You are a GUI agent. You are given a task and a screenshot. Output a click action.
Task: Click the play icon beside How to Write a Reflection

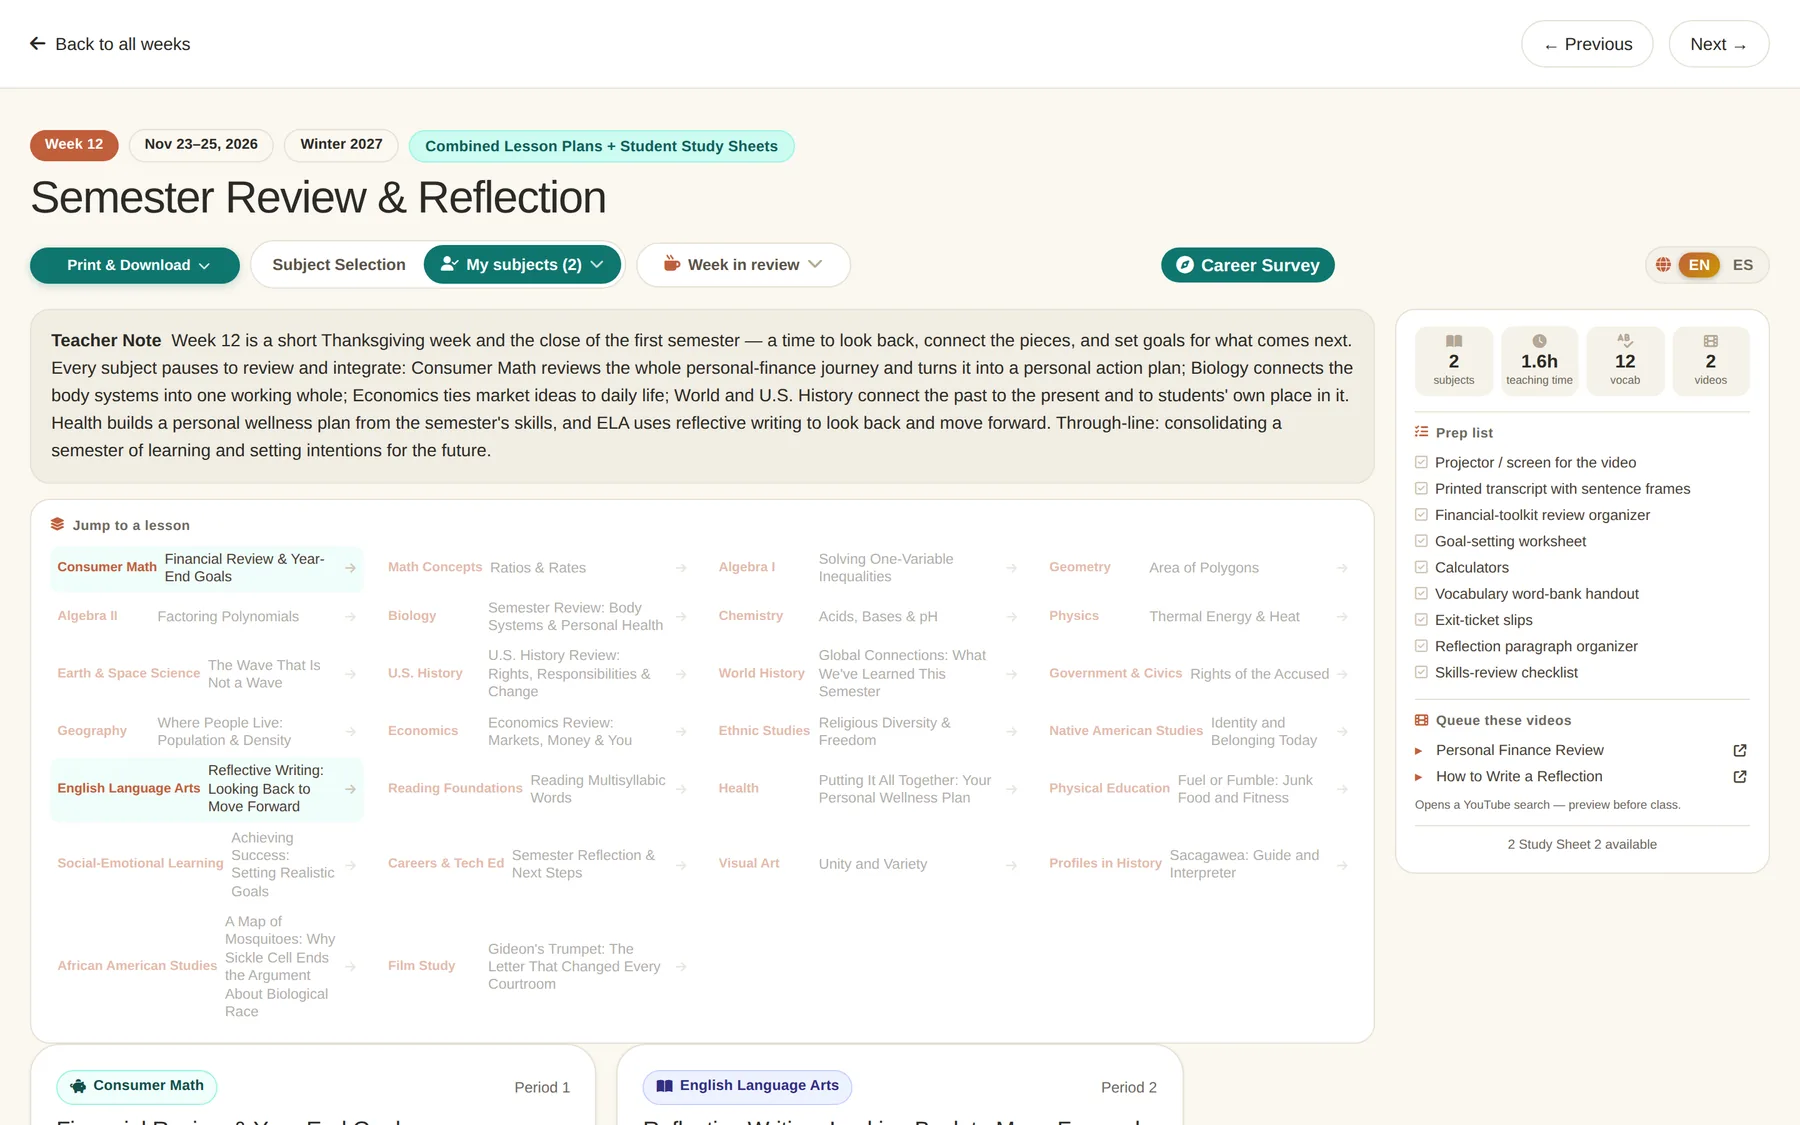point(1418,777)
